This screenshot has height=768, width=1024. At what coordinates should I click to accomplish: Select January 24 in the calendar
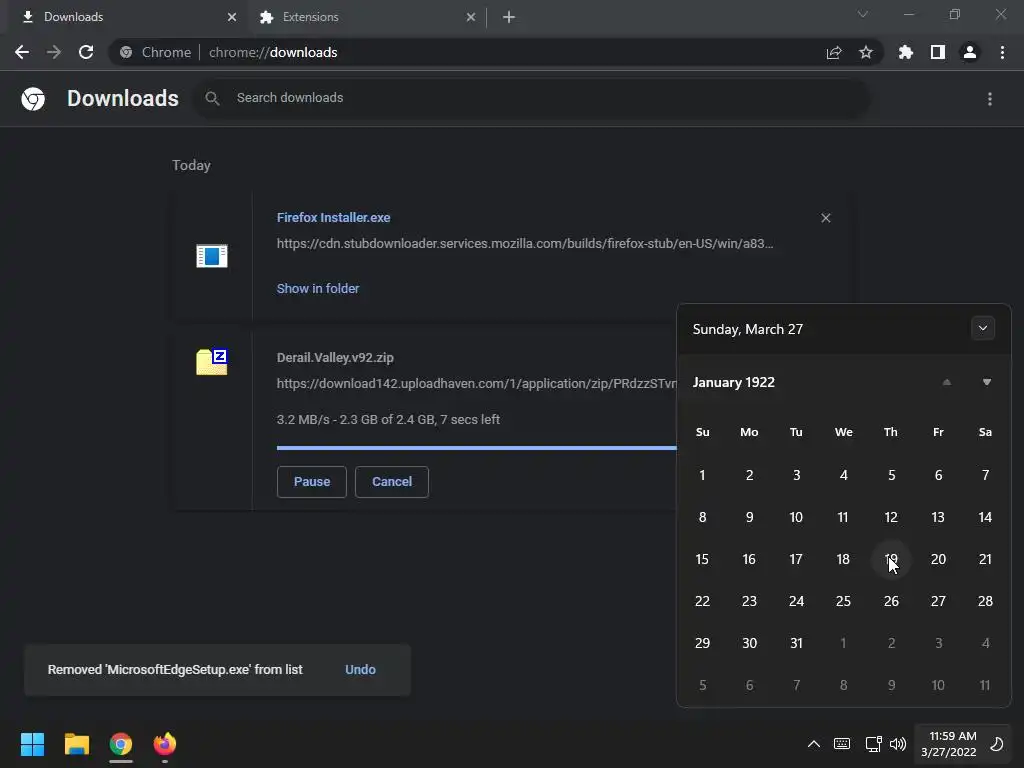coord(796,601)
